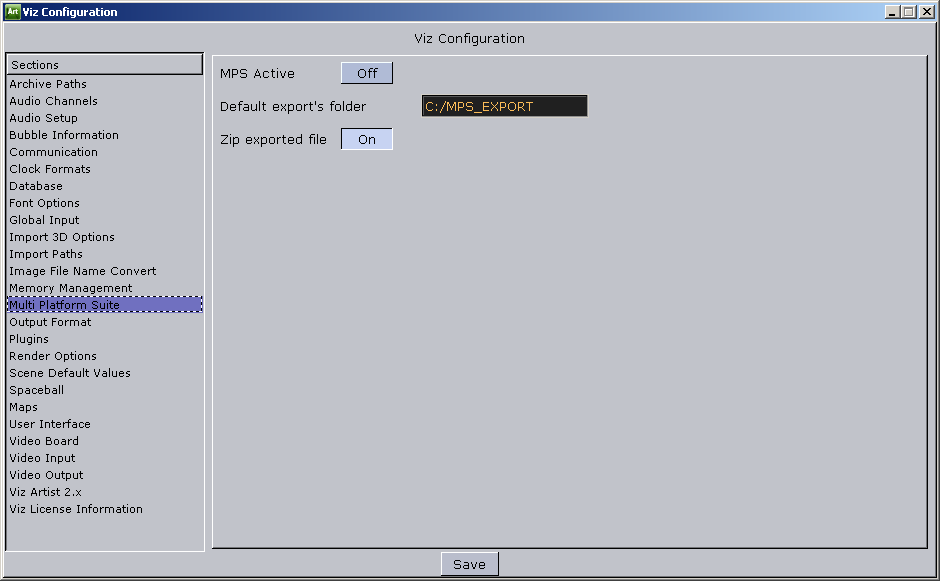
Task: Select Audio Channels settings
Action: point(51,101)
